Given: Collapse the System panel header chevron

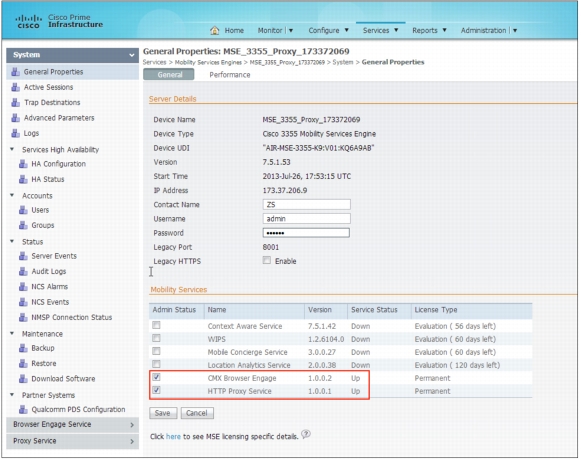Looking at the screenshot, I should click(x=132, y=55).
